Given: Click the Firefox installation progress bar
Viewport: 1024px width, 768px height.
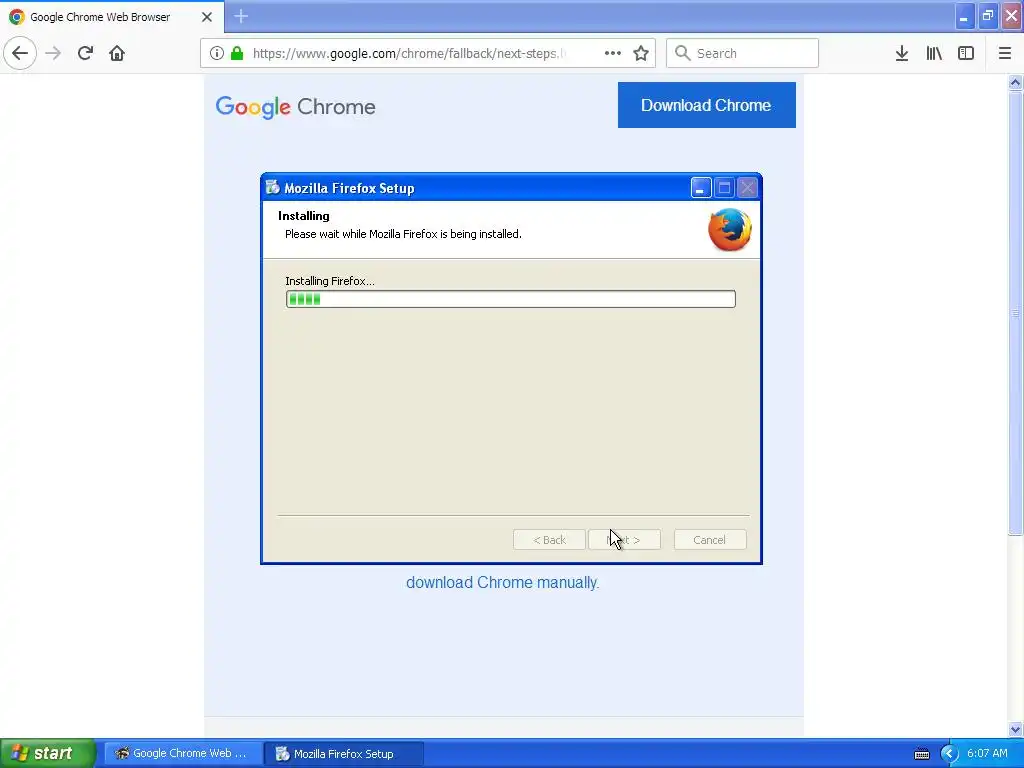Looking at the screenshot, I should click(511, 299).
